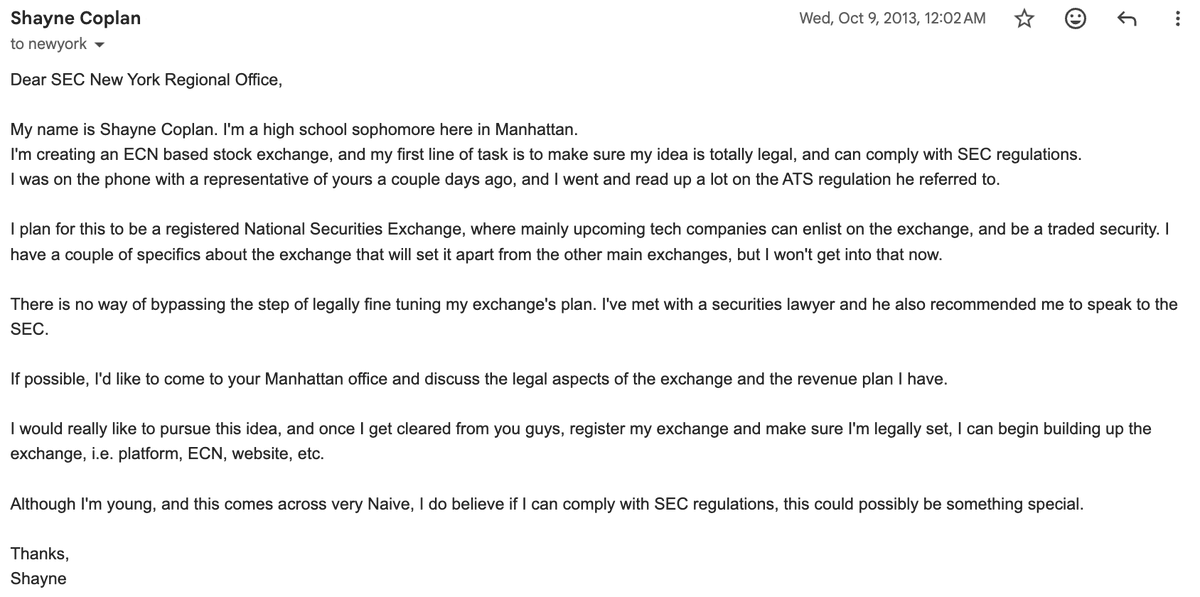The height and width of the screenshot is (597, 1200).
Task: Expand recipient details arrow beside newyork
Action: pos(99,45)
